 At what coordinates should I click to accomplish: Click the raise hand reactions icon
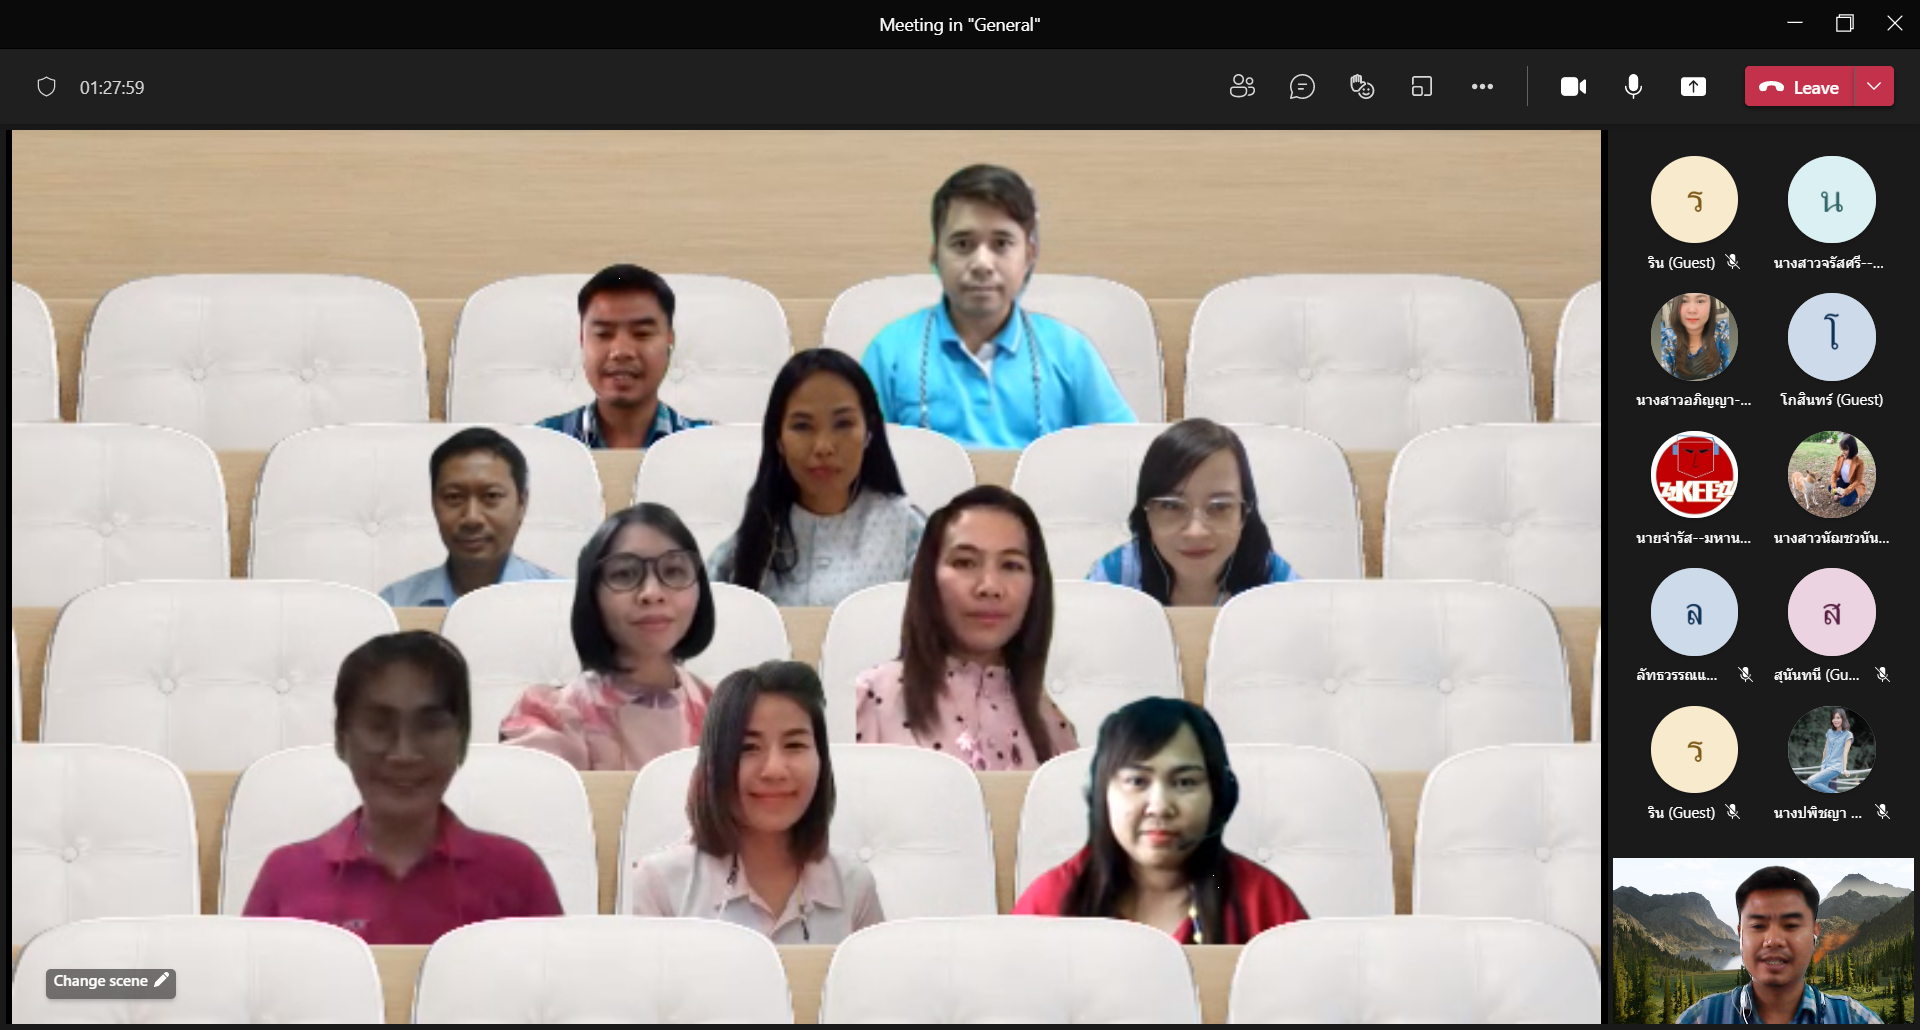click(x=1362, y=87)
